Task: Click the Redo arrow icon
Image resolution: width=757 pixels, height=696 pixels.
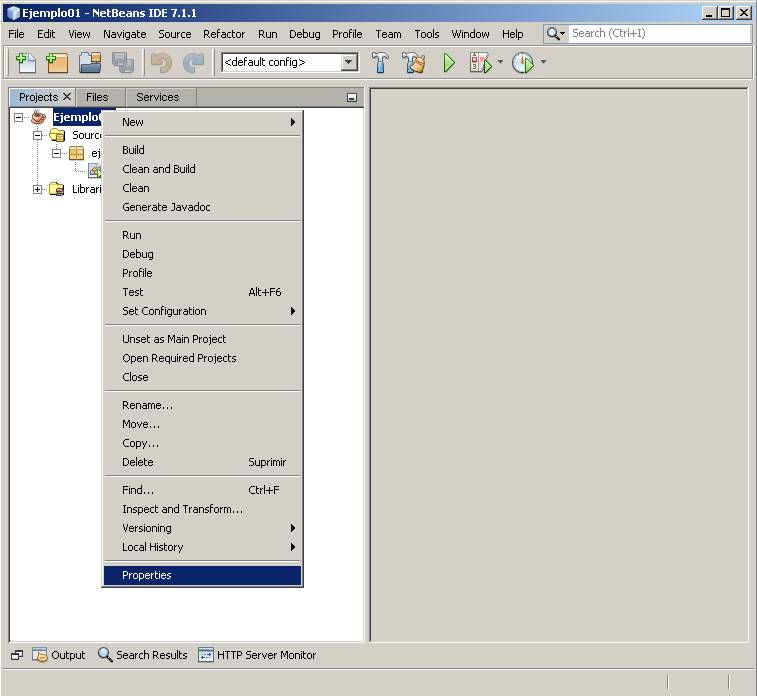Action: pyautogui.click(x=194, y=63)
